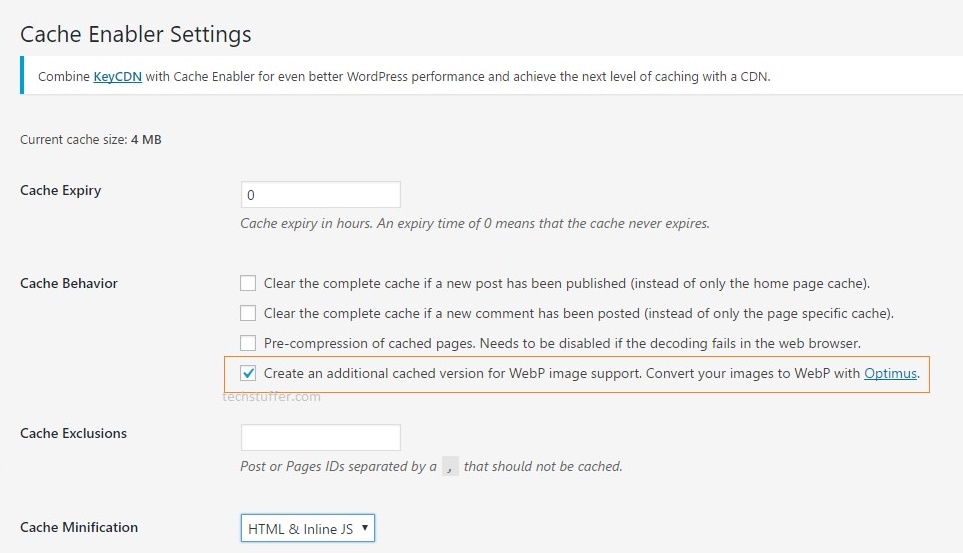Click the cache expiry in hours description
The image size is (963, 553).
[475, 224]
